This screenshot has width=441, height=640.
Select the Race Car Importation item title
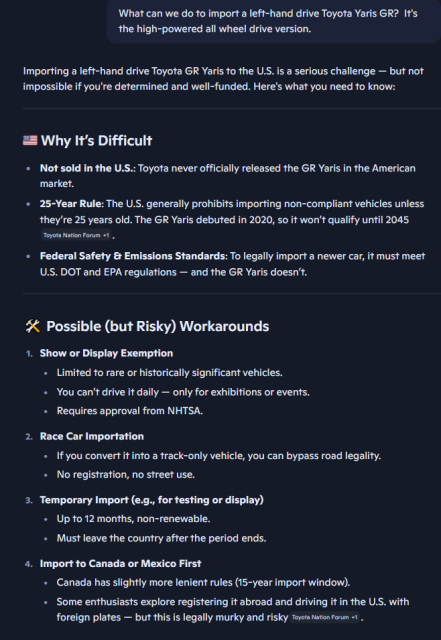pos(92,436)
